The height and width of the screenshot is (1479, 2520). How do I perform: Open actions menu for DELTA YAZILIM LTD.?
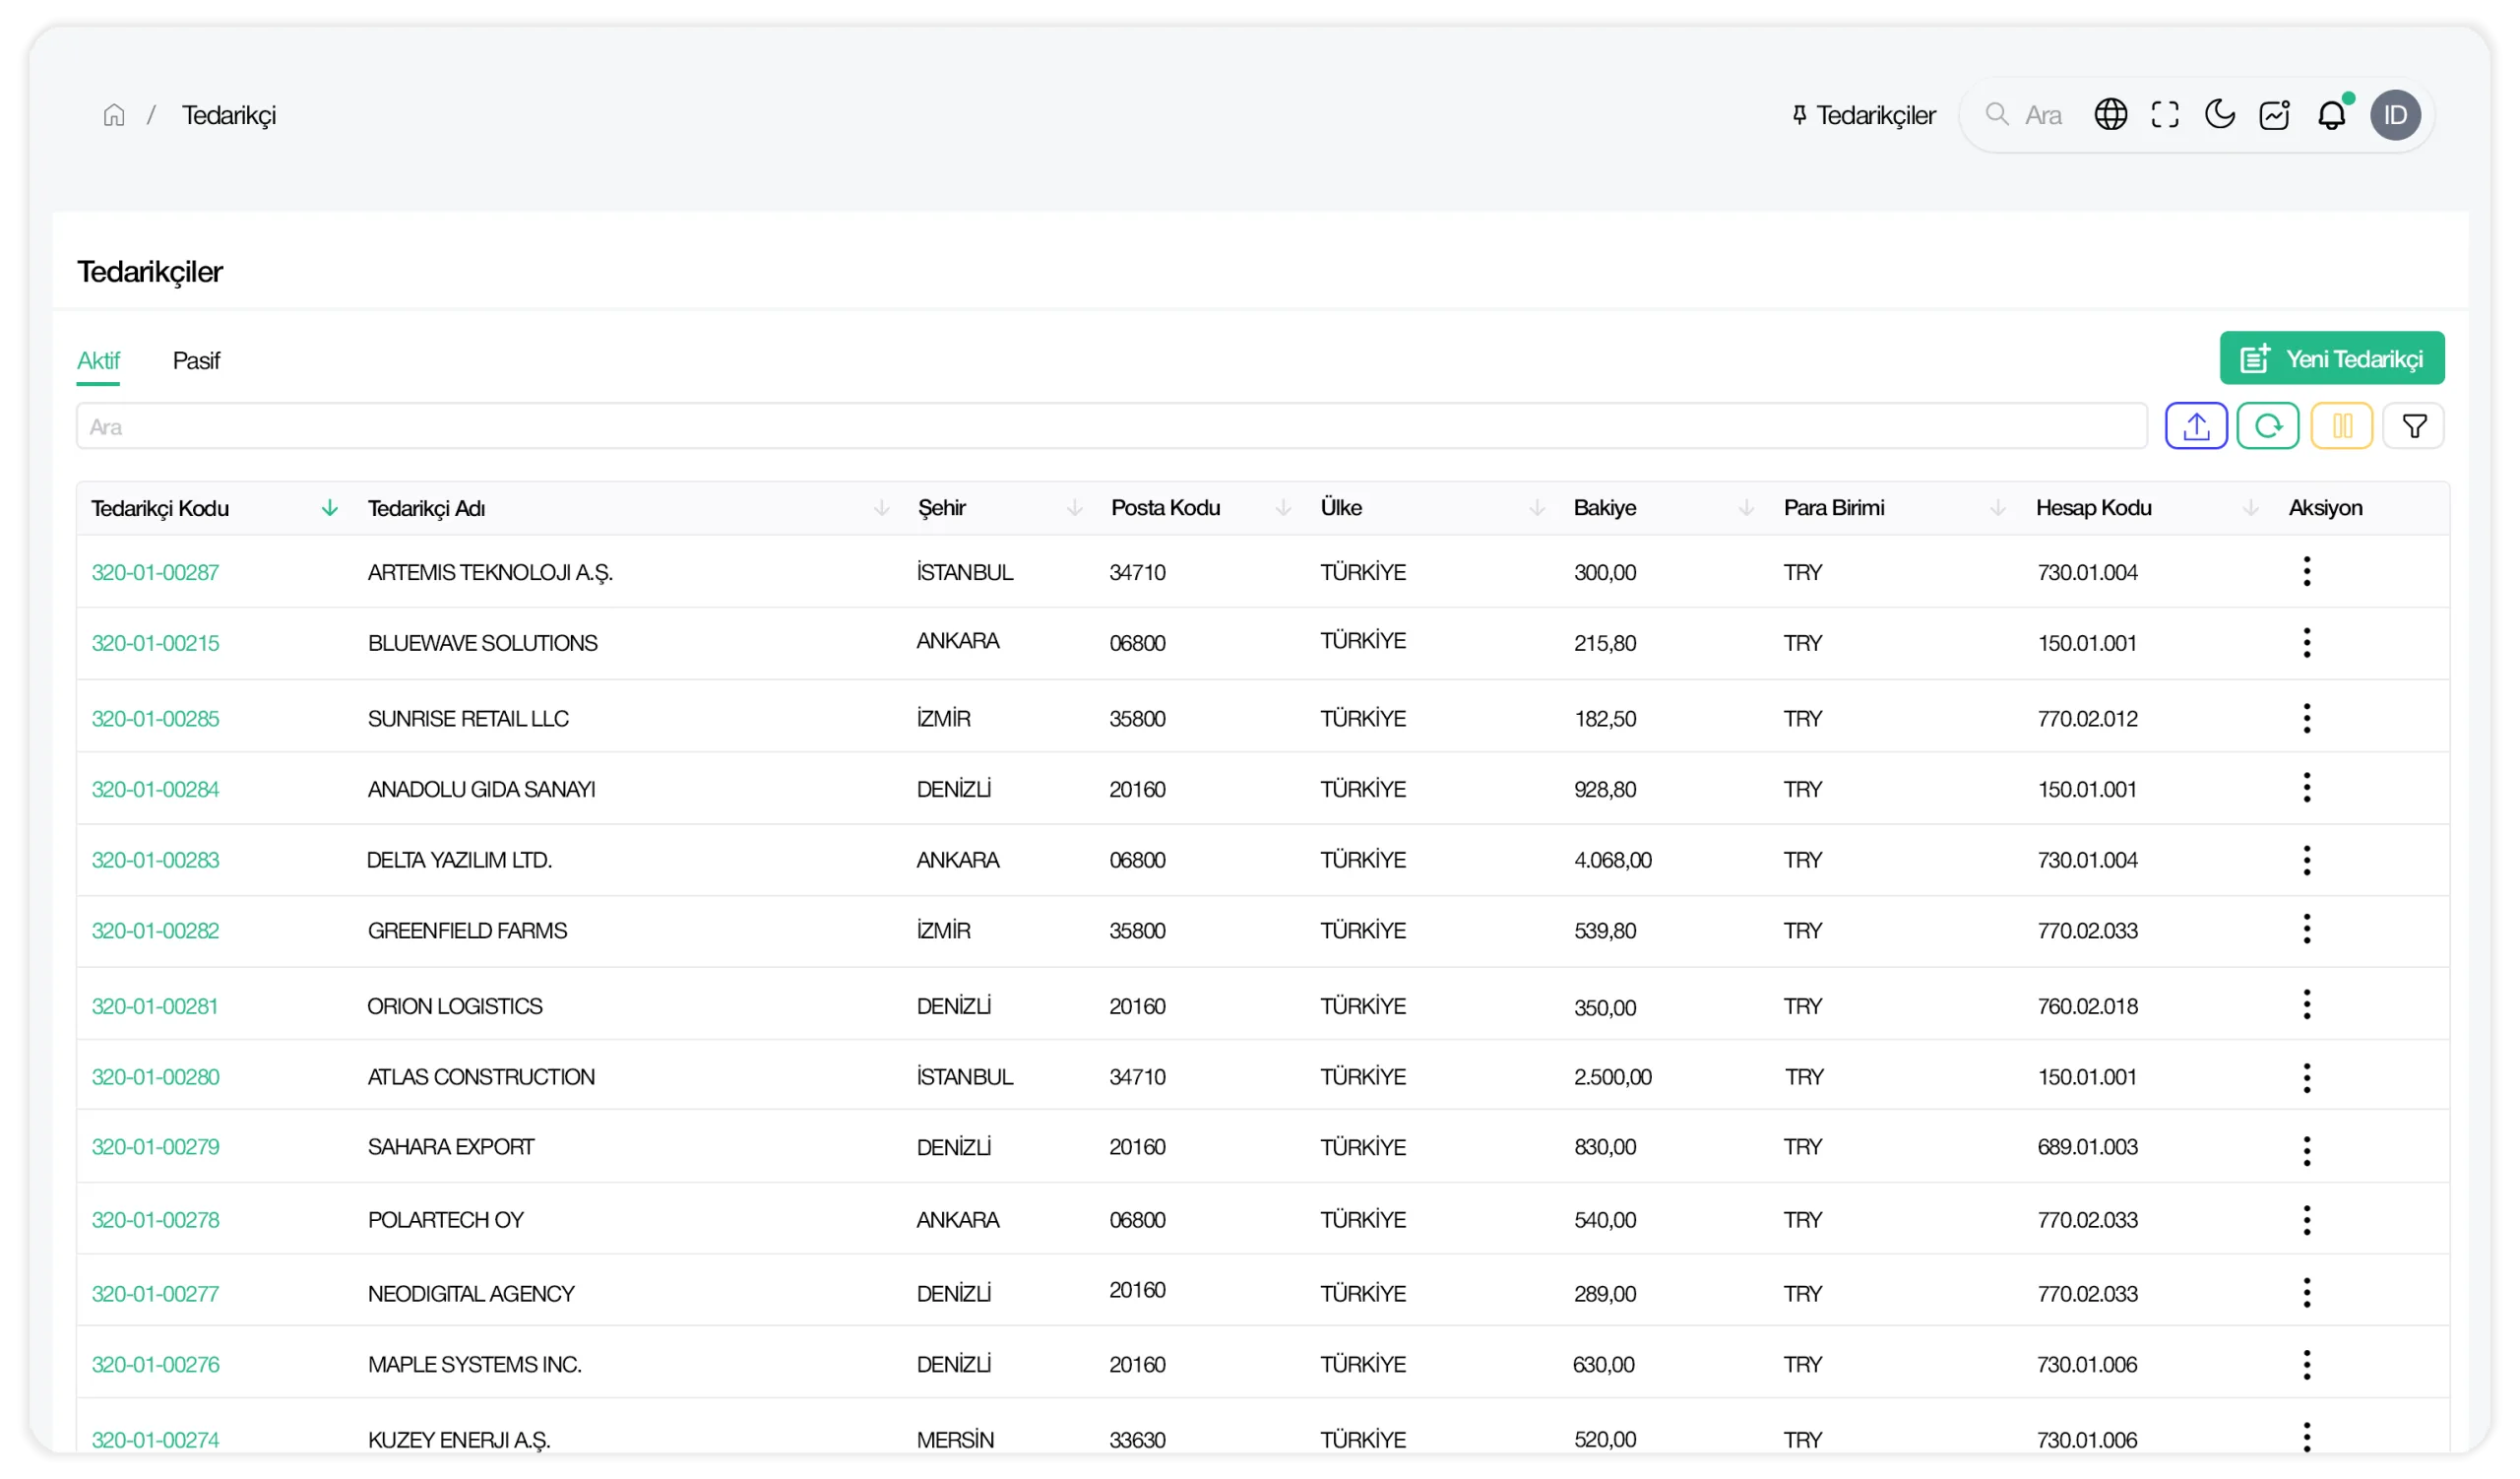[x=2308, y=861]
